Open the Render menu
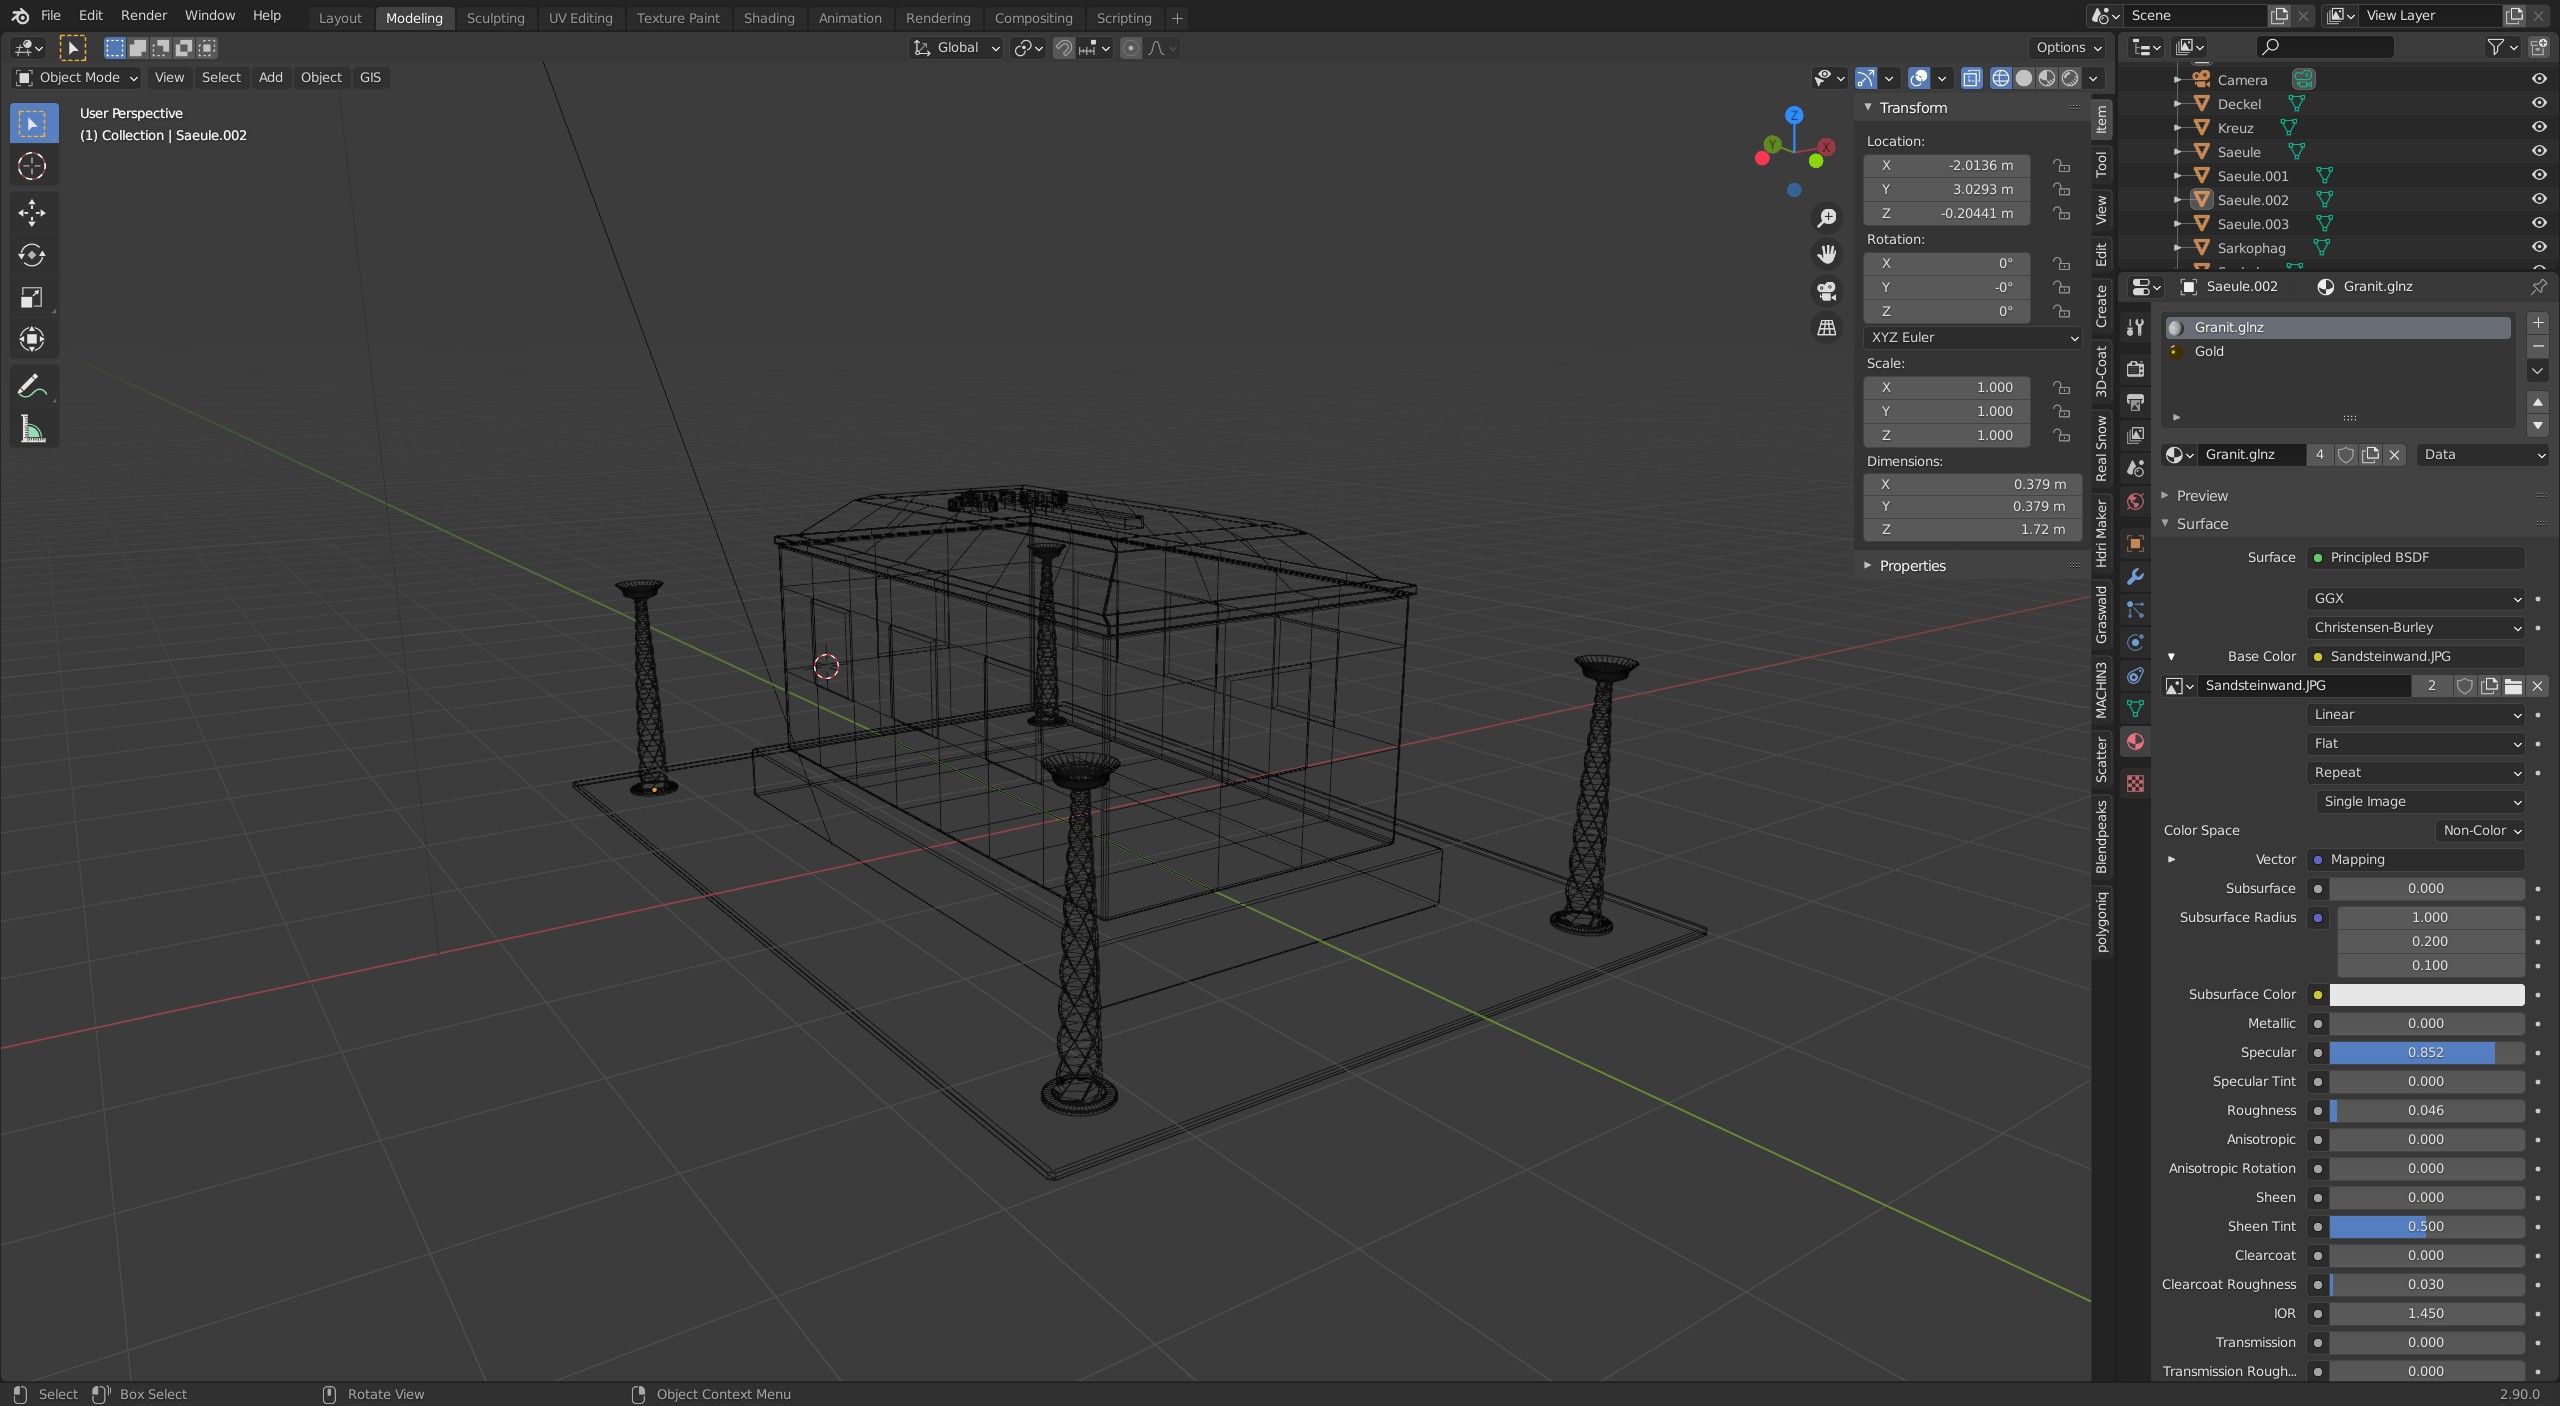Image resolution: width=2560 pixels, height=1406 pixels. pyautogui.click(x=143, y=15)
